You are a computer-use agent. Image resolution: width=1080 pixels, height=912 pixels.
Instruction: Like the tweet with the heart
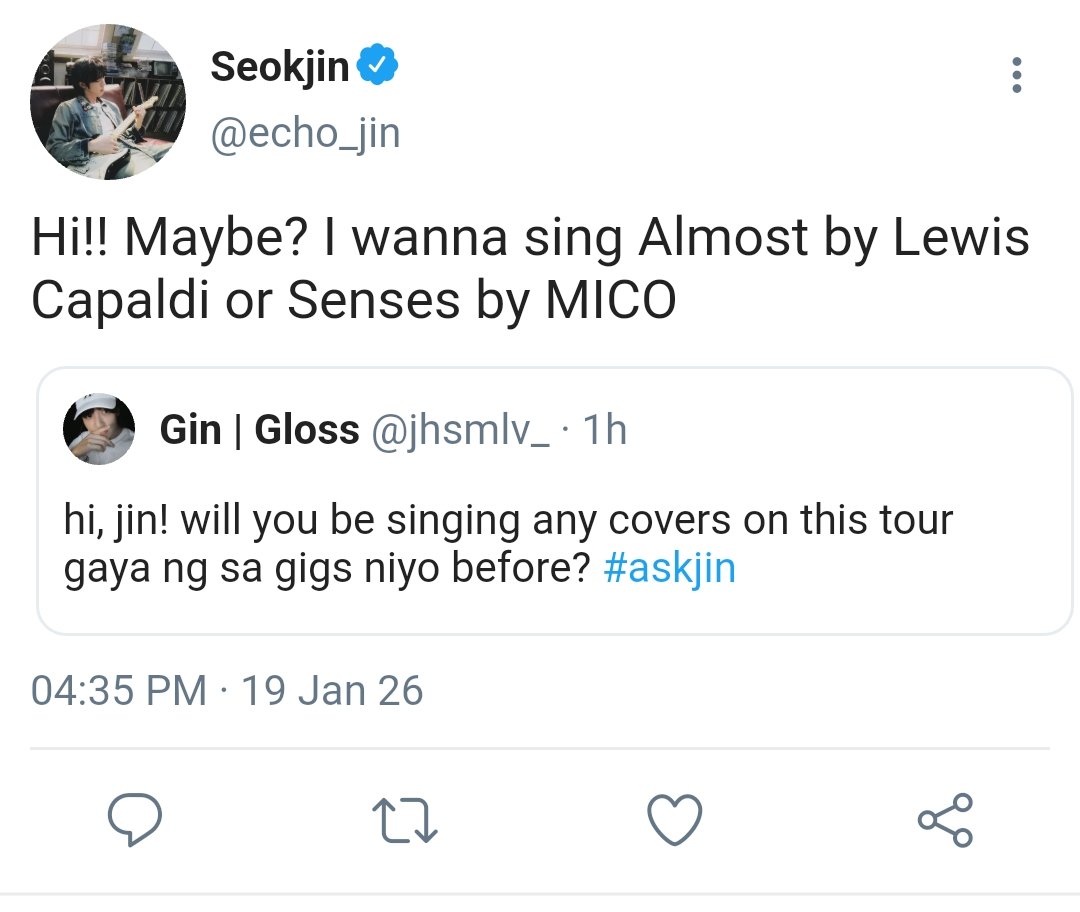coord(675,820)
